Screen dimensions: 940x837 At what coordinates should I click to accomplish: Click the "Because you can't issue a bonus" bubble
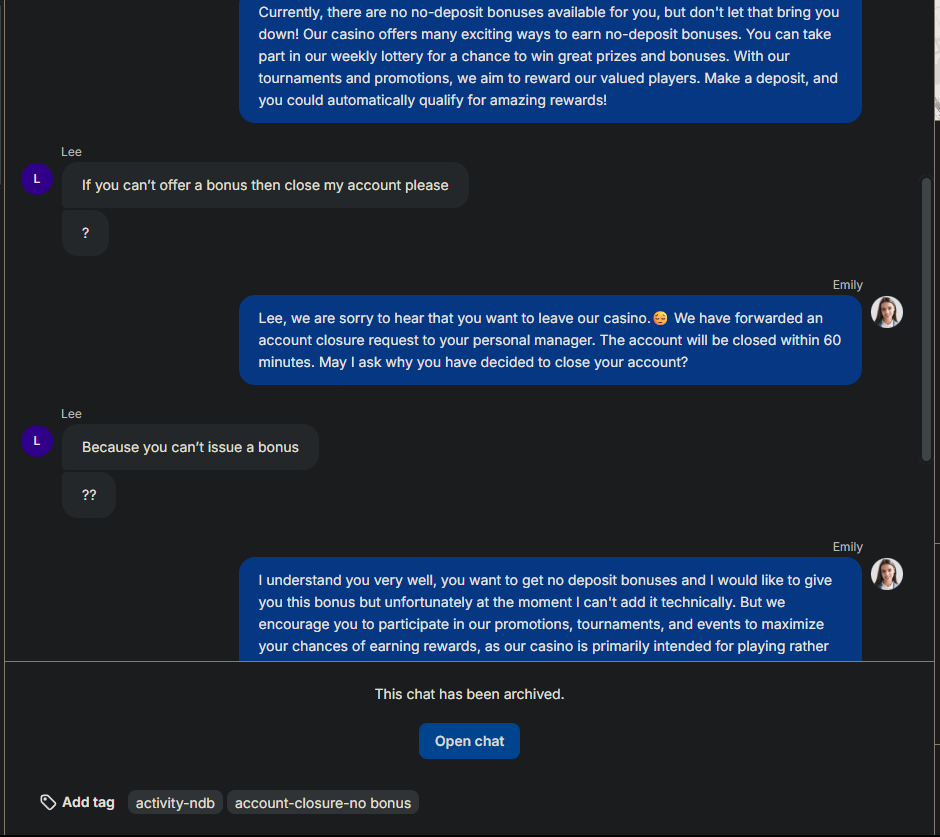coord(190,447)
